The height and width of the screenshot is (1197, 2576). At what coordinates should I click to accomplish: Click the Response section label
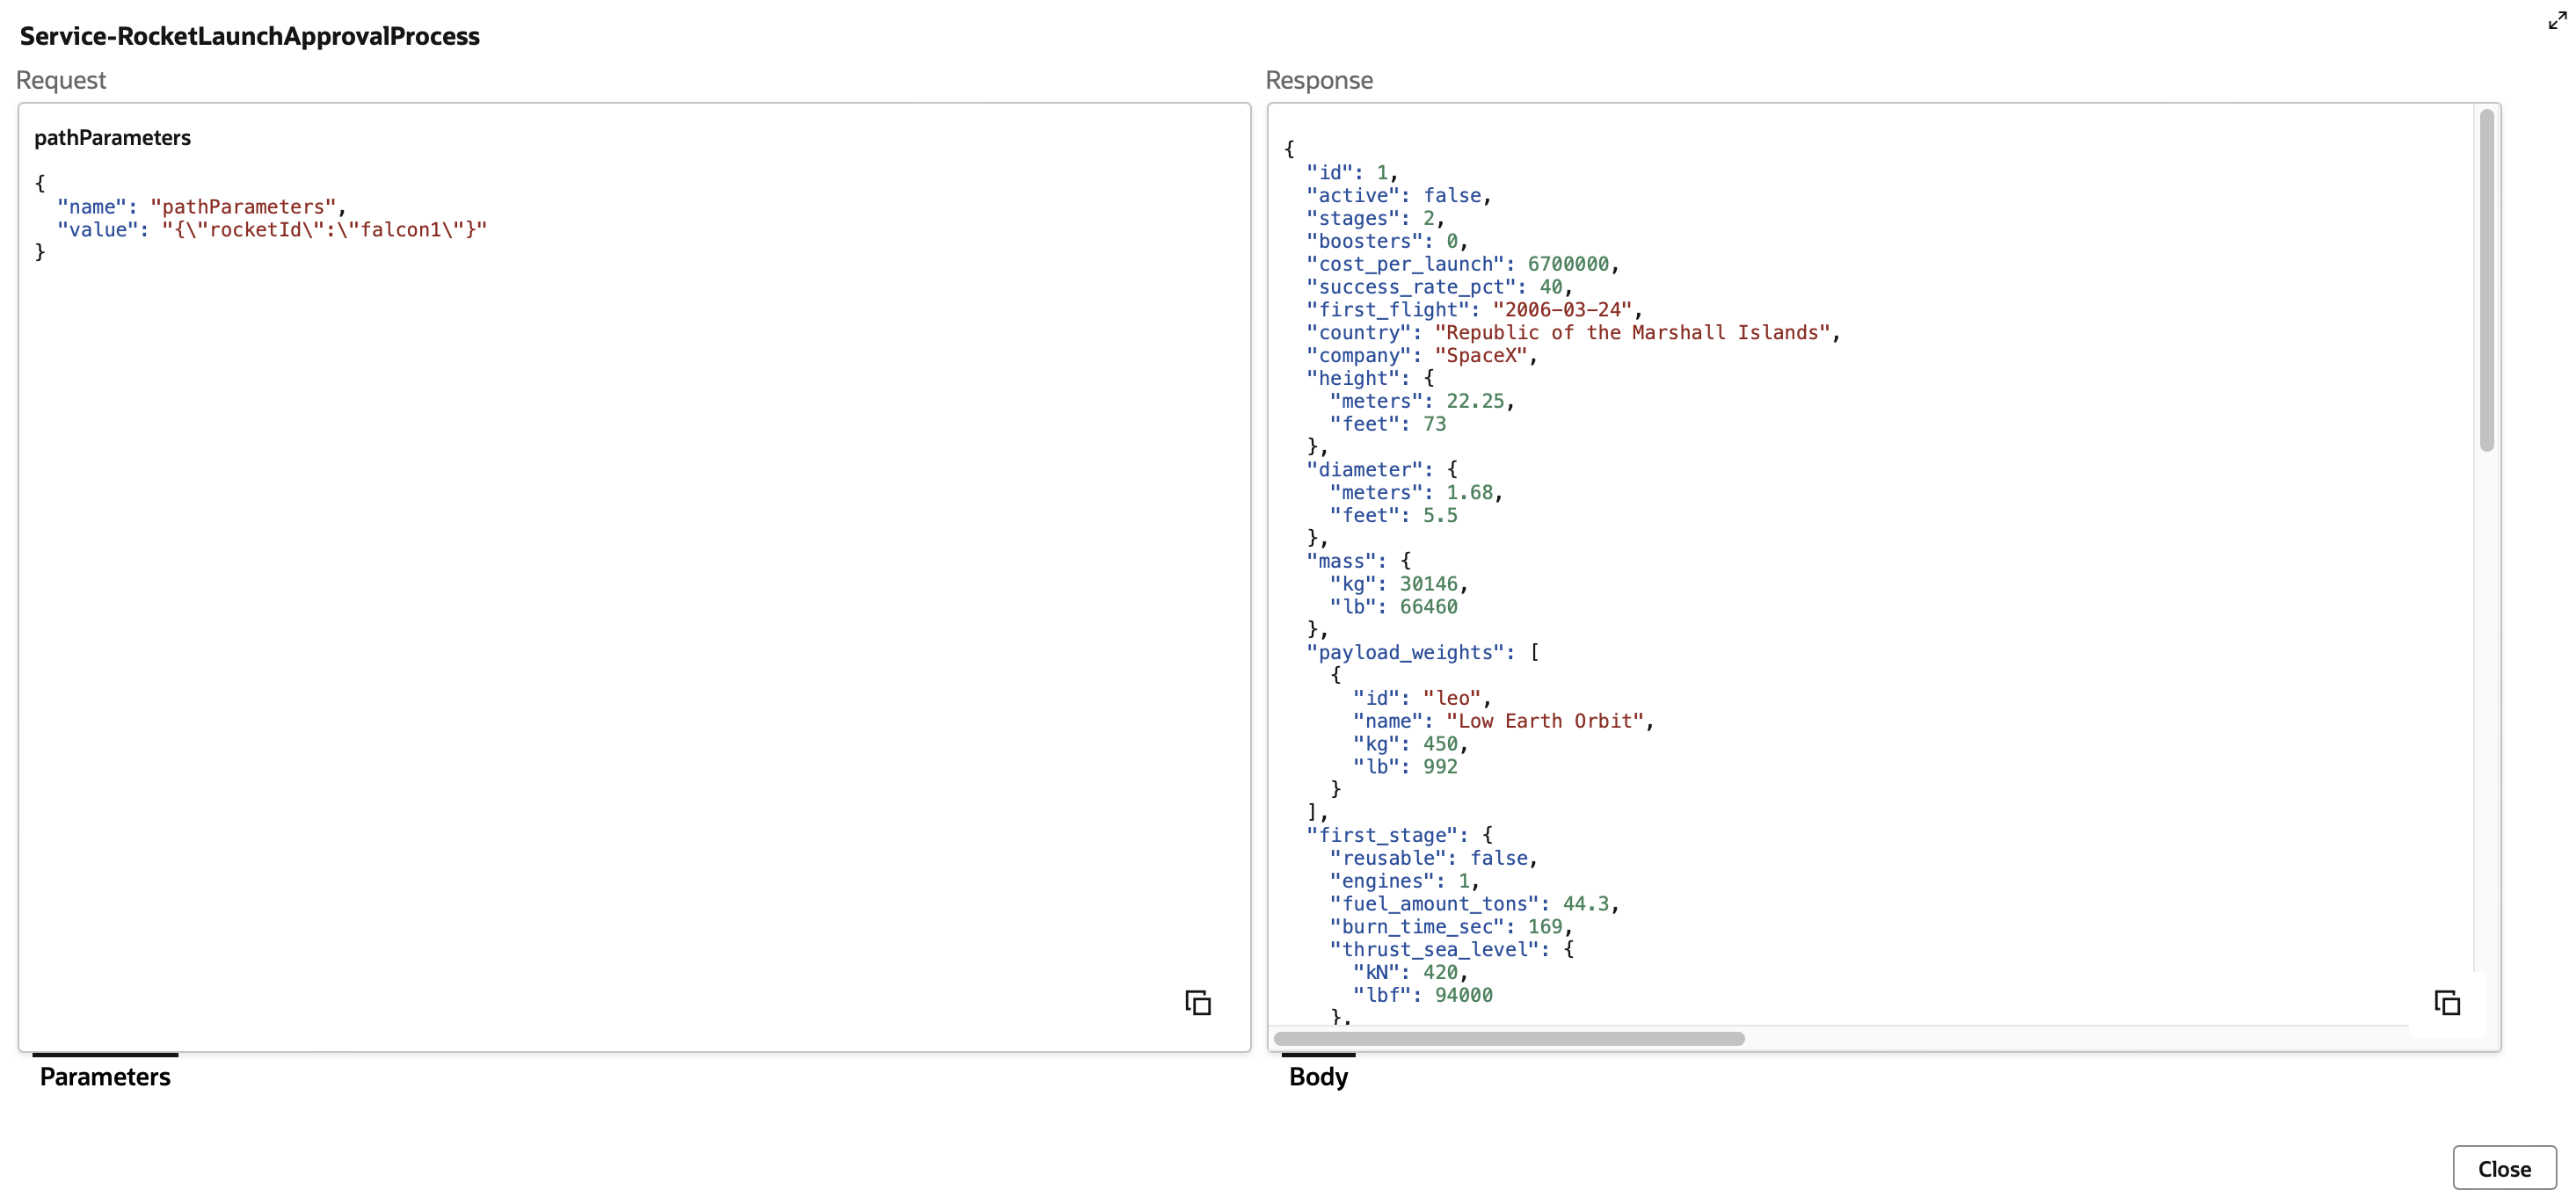(x=1318, y=80)
